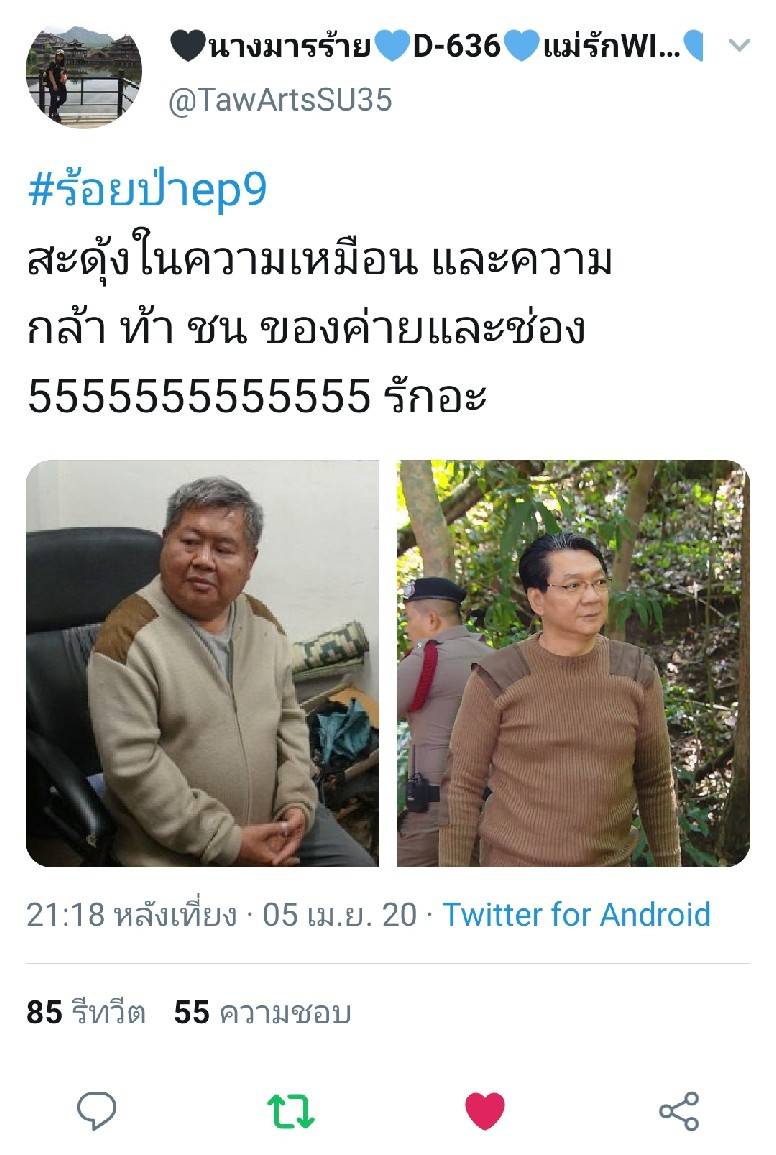Screen dimensions: 776x1155
Task: Tap the blue heart emoji before D-636
Action: pos(392,46)
